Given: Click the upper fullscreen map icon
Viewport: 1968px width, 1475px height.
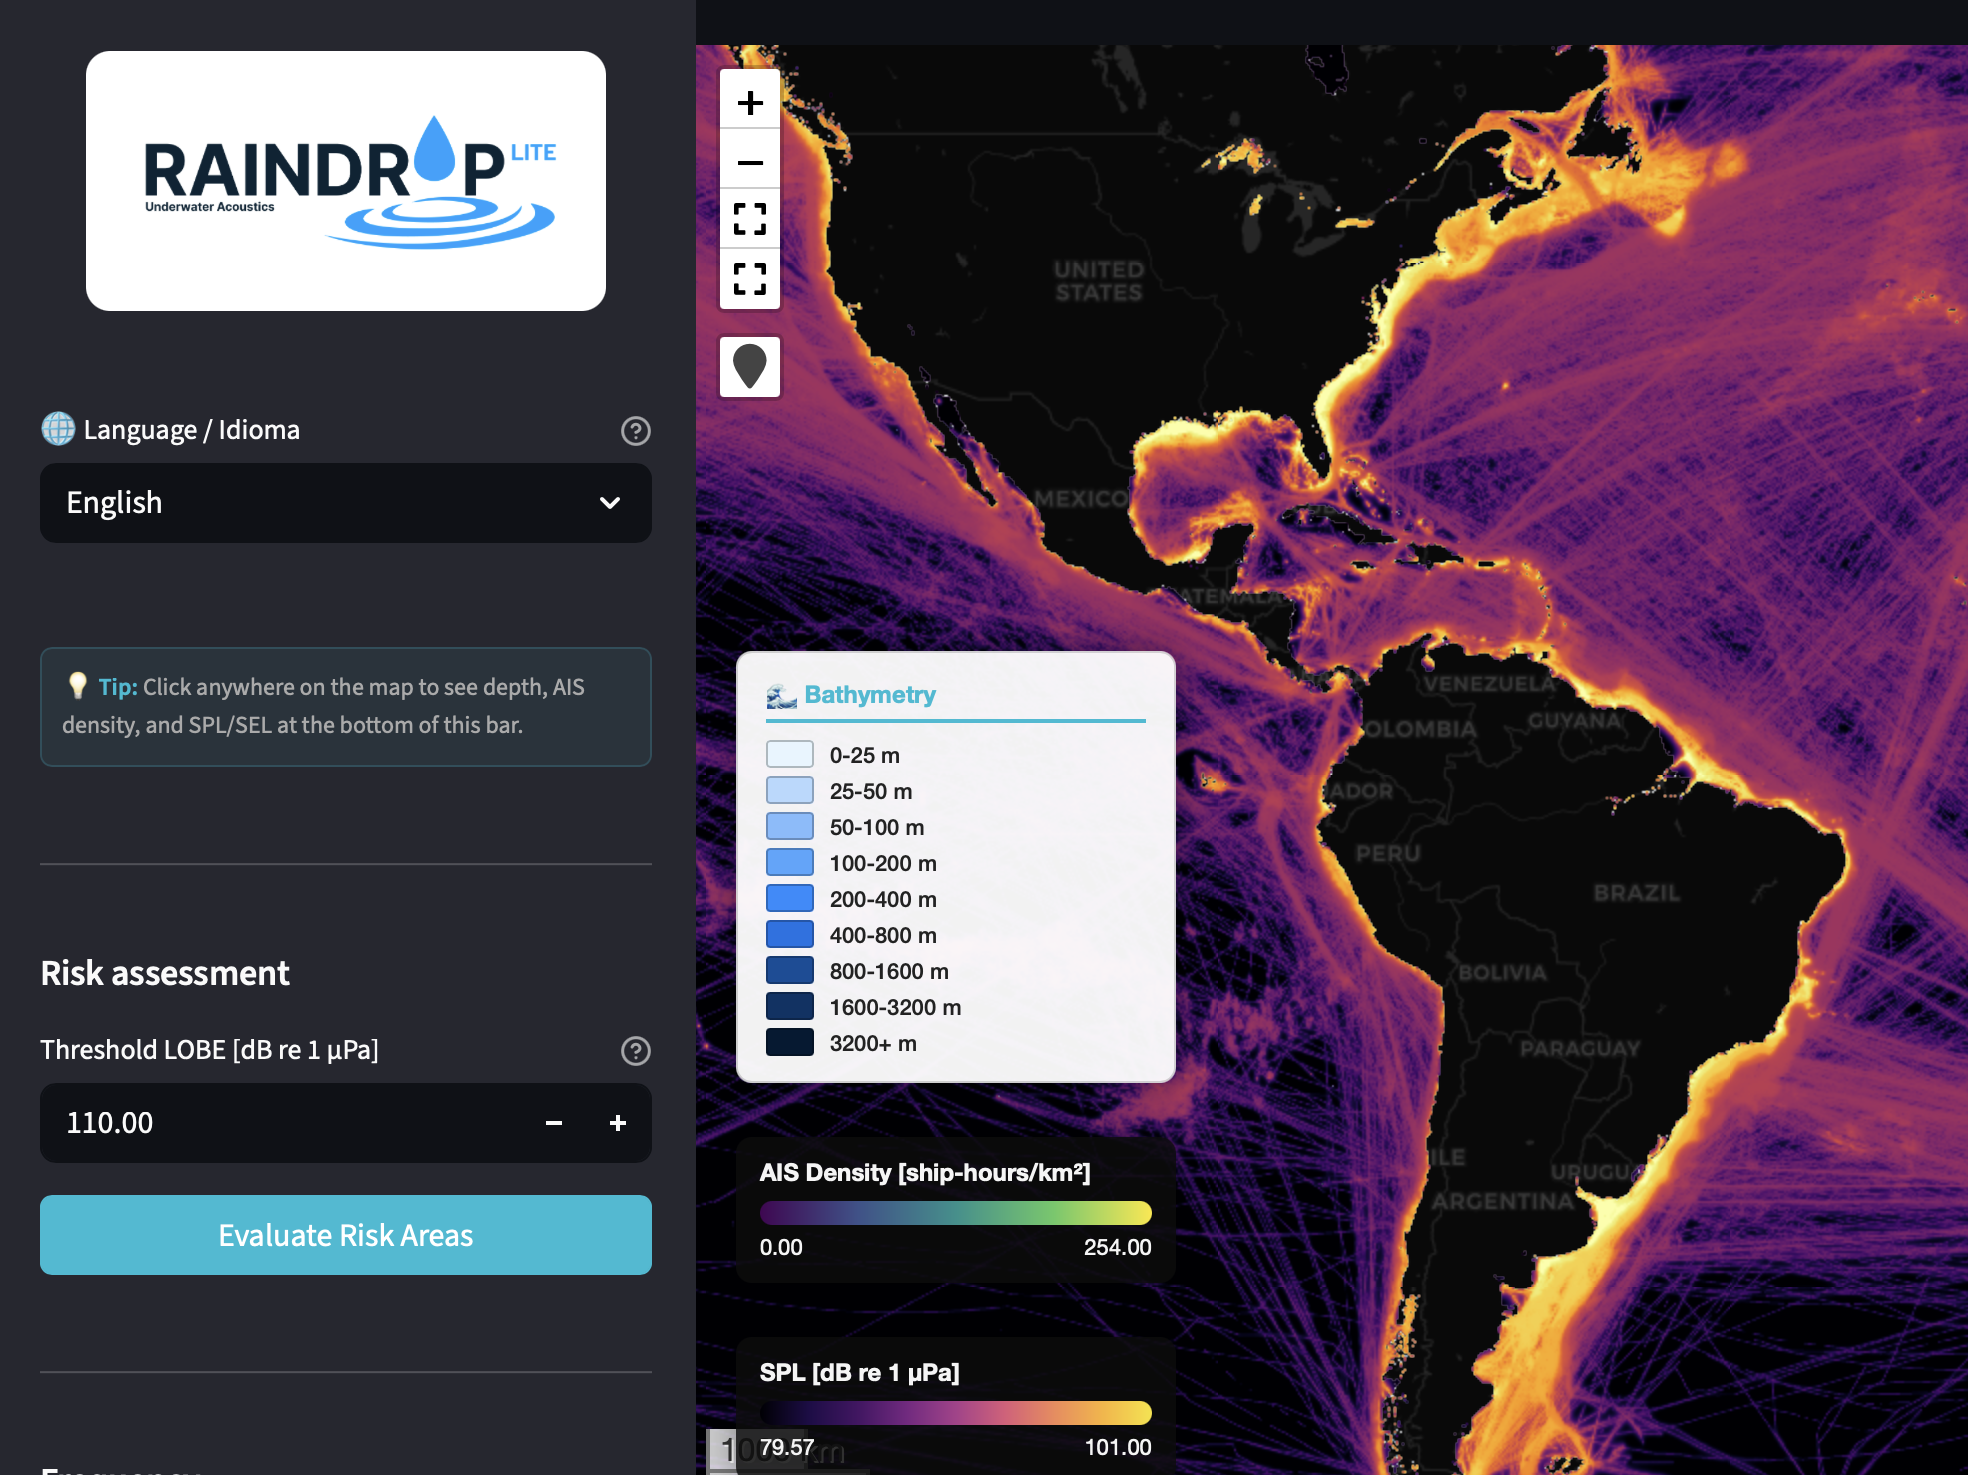Looking at the screenshot, I should pos(750,219).
